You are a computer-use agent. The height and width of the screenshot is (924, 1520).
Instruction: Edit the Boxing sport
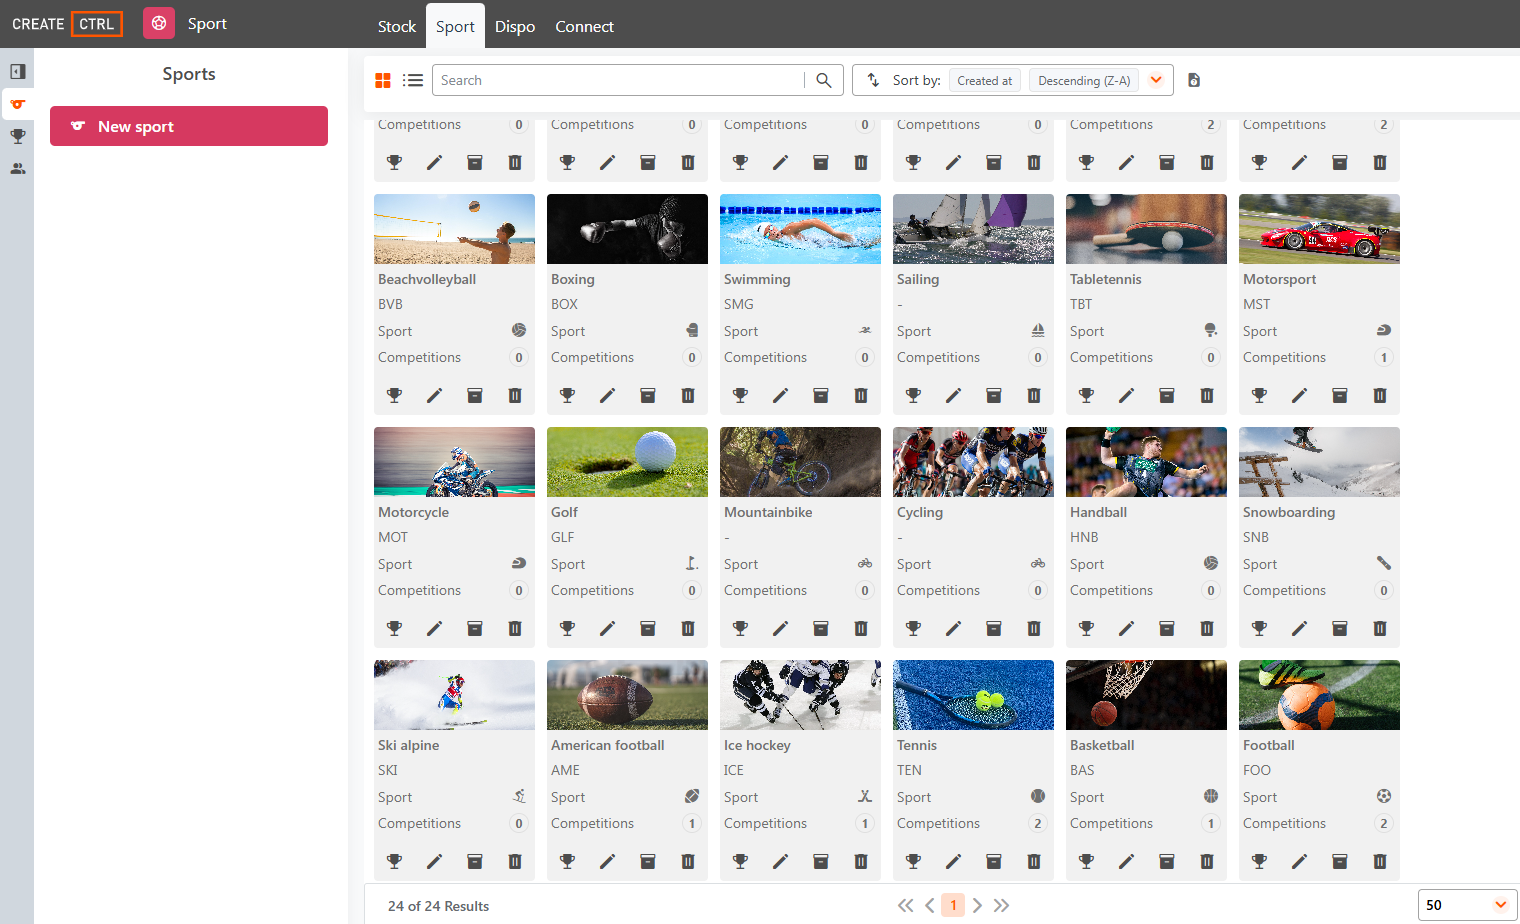pos(608,395)
